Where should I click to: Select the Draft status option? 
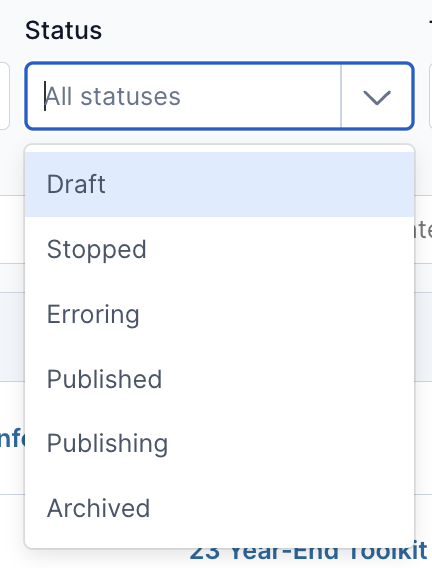click(x=219, y=184)
